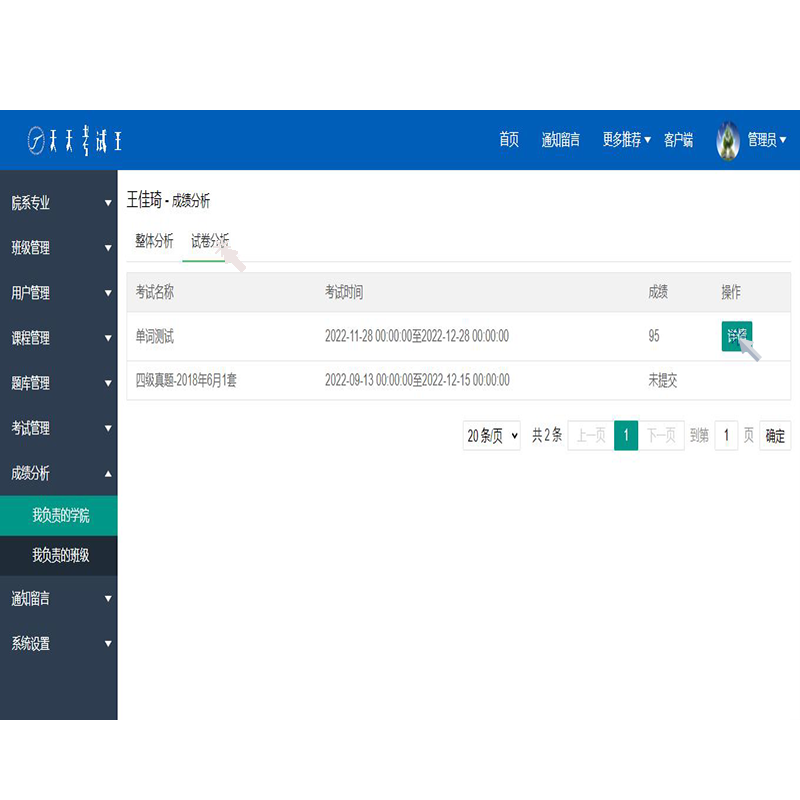Expand 通知留言 in the sidebar
Image resolution: width=800 pixels, height=800 pixels.
pos(59,598)
